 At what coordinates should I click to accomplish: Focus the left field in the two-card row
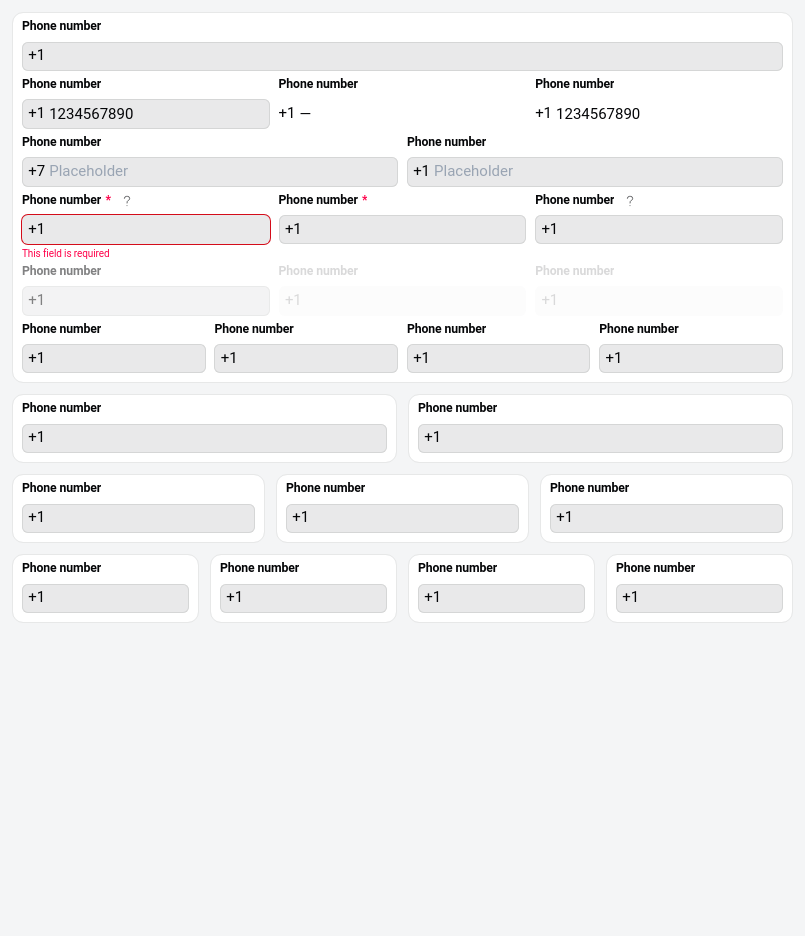pyautogui.click(x=204, y=438)
